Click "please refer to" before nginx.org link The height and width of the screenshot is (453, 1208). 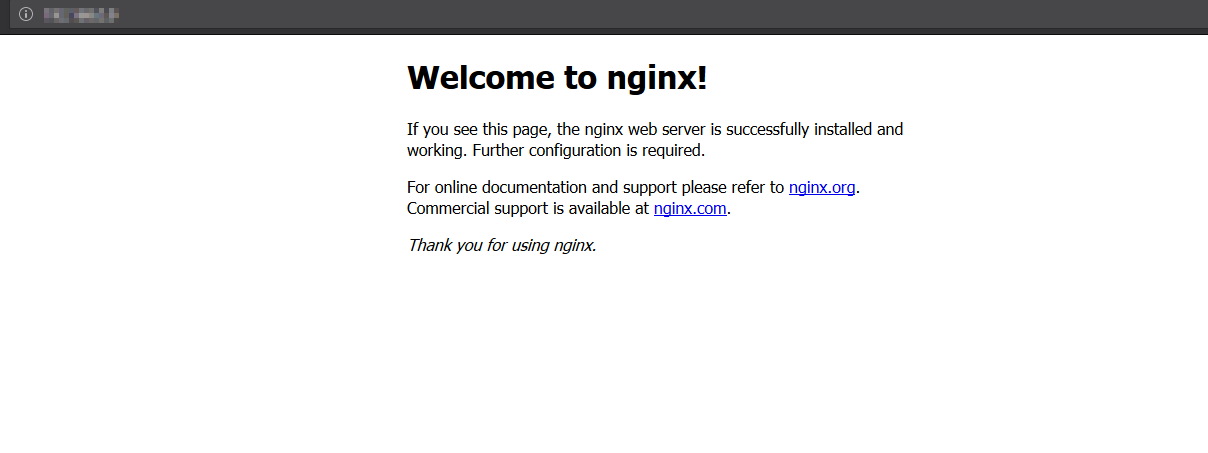[734, 187]
